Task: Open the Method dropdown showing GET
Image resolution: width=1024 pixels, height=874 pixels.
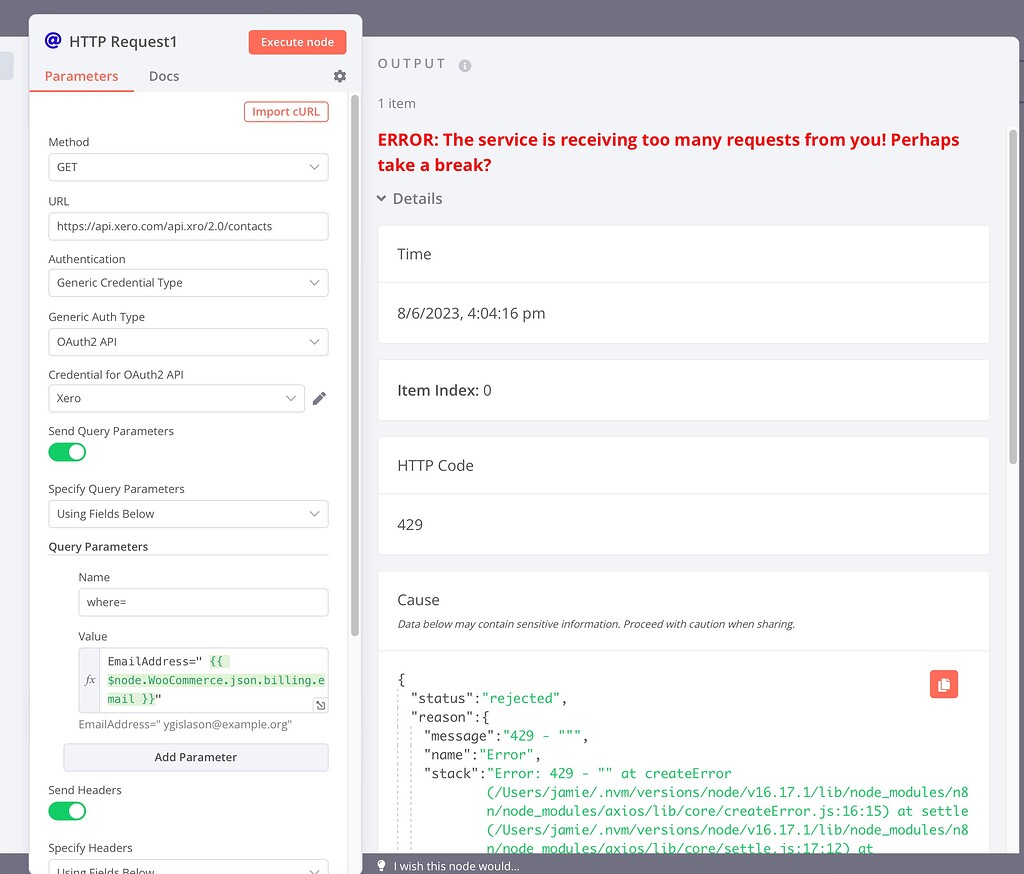Action: point(188,167)
